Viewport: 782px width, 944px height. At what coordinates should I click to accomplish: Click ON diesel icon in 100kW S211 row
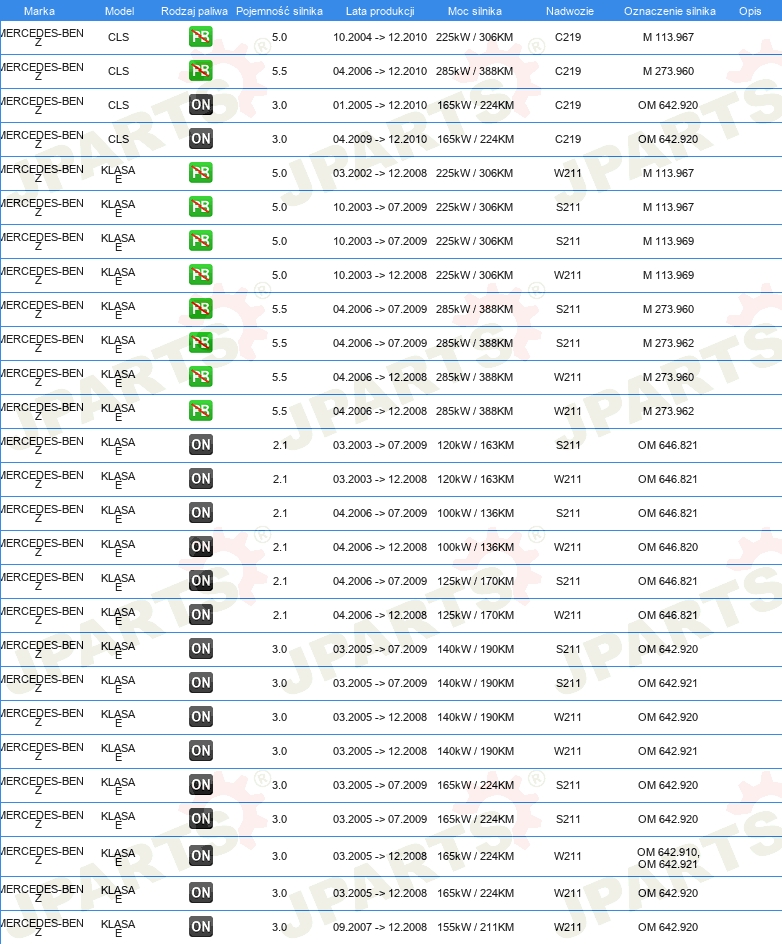[200, 513]
